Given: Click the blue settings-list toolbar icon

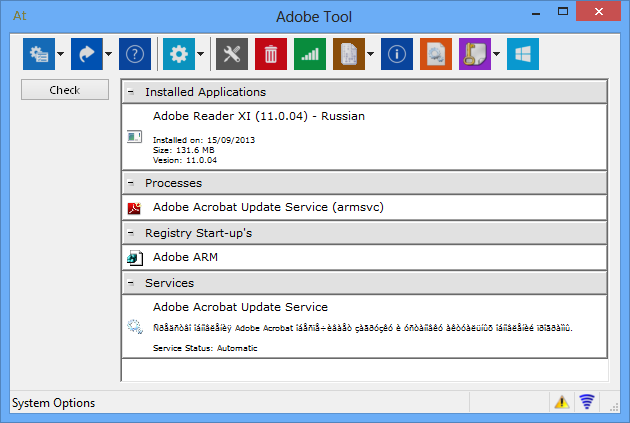Looking at the screenshot, I should pos(39,54).
